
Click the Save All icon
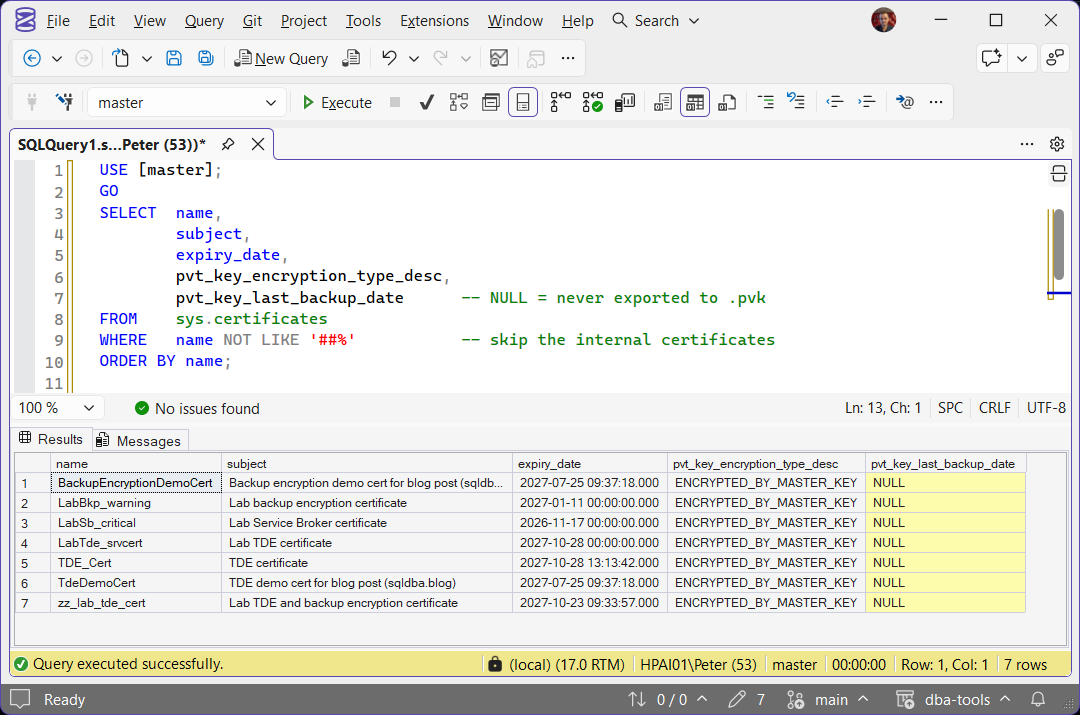tap(205, 59)
